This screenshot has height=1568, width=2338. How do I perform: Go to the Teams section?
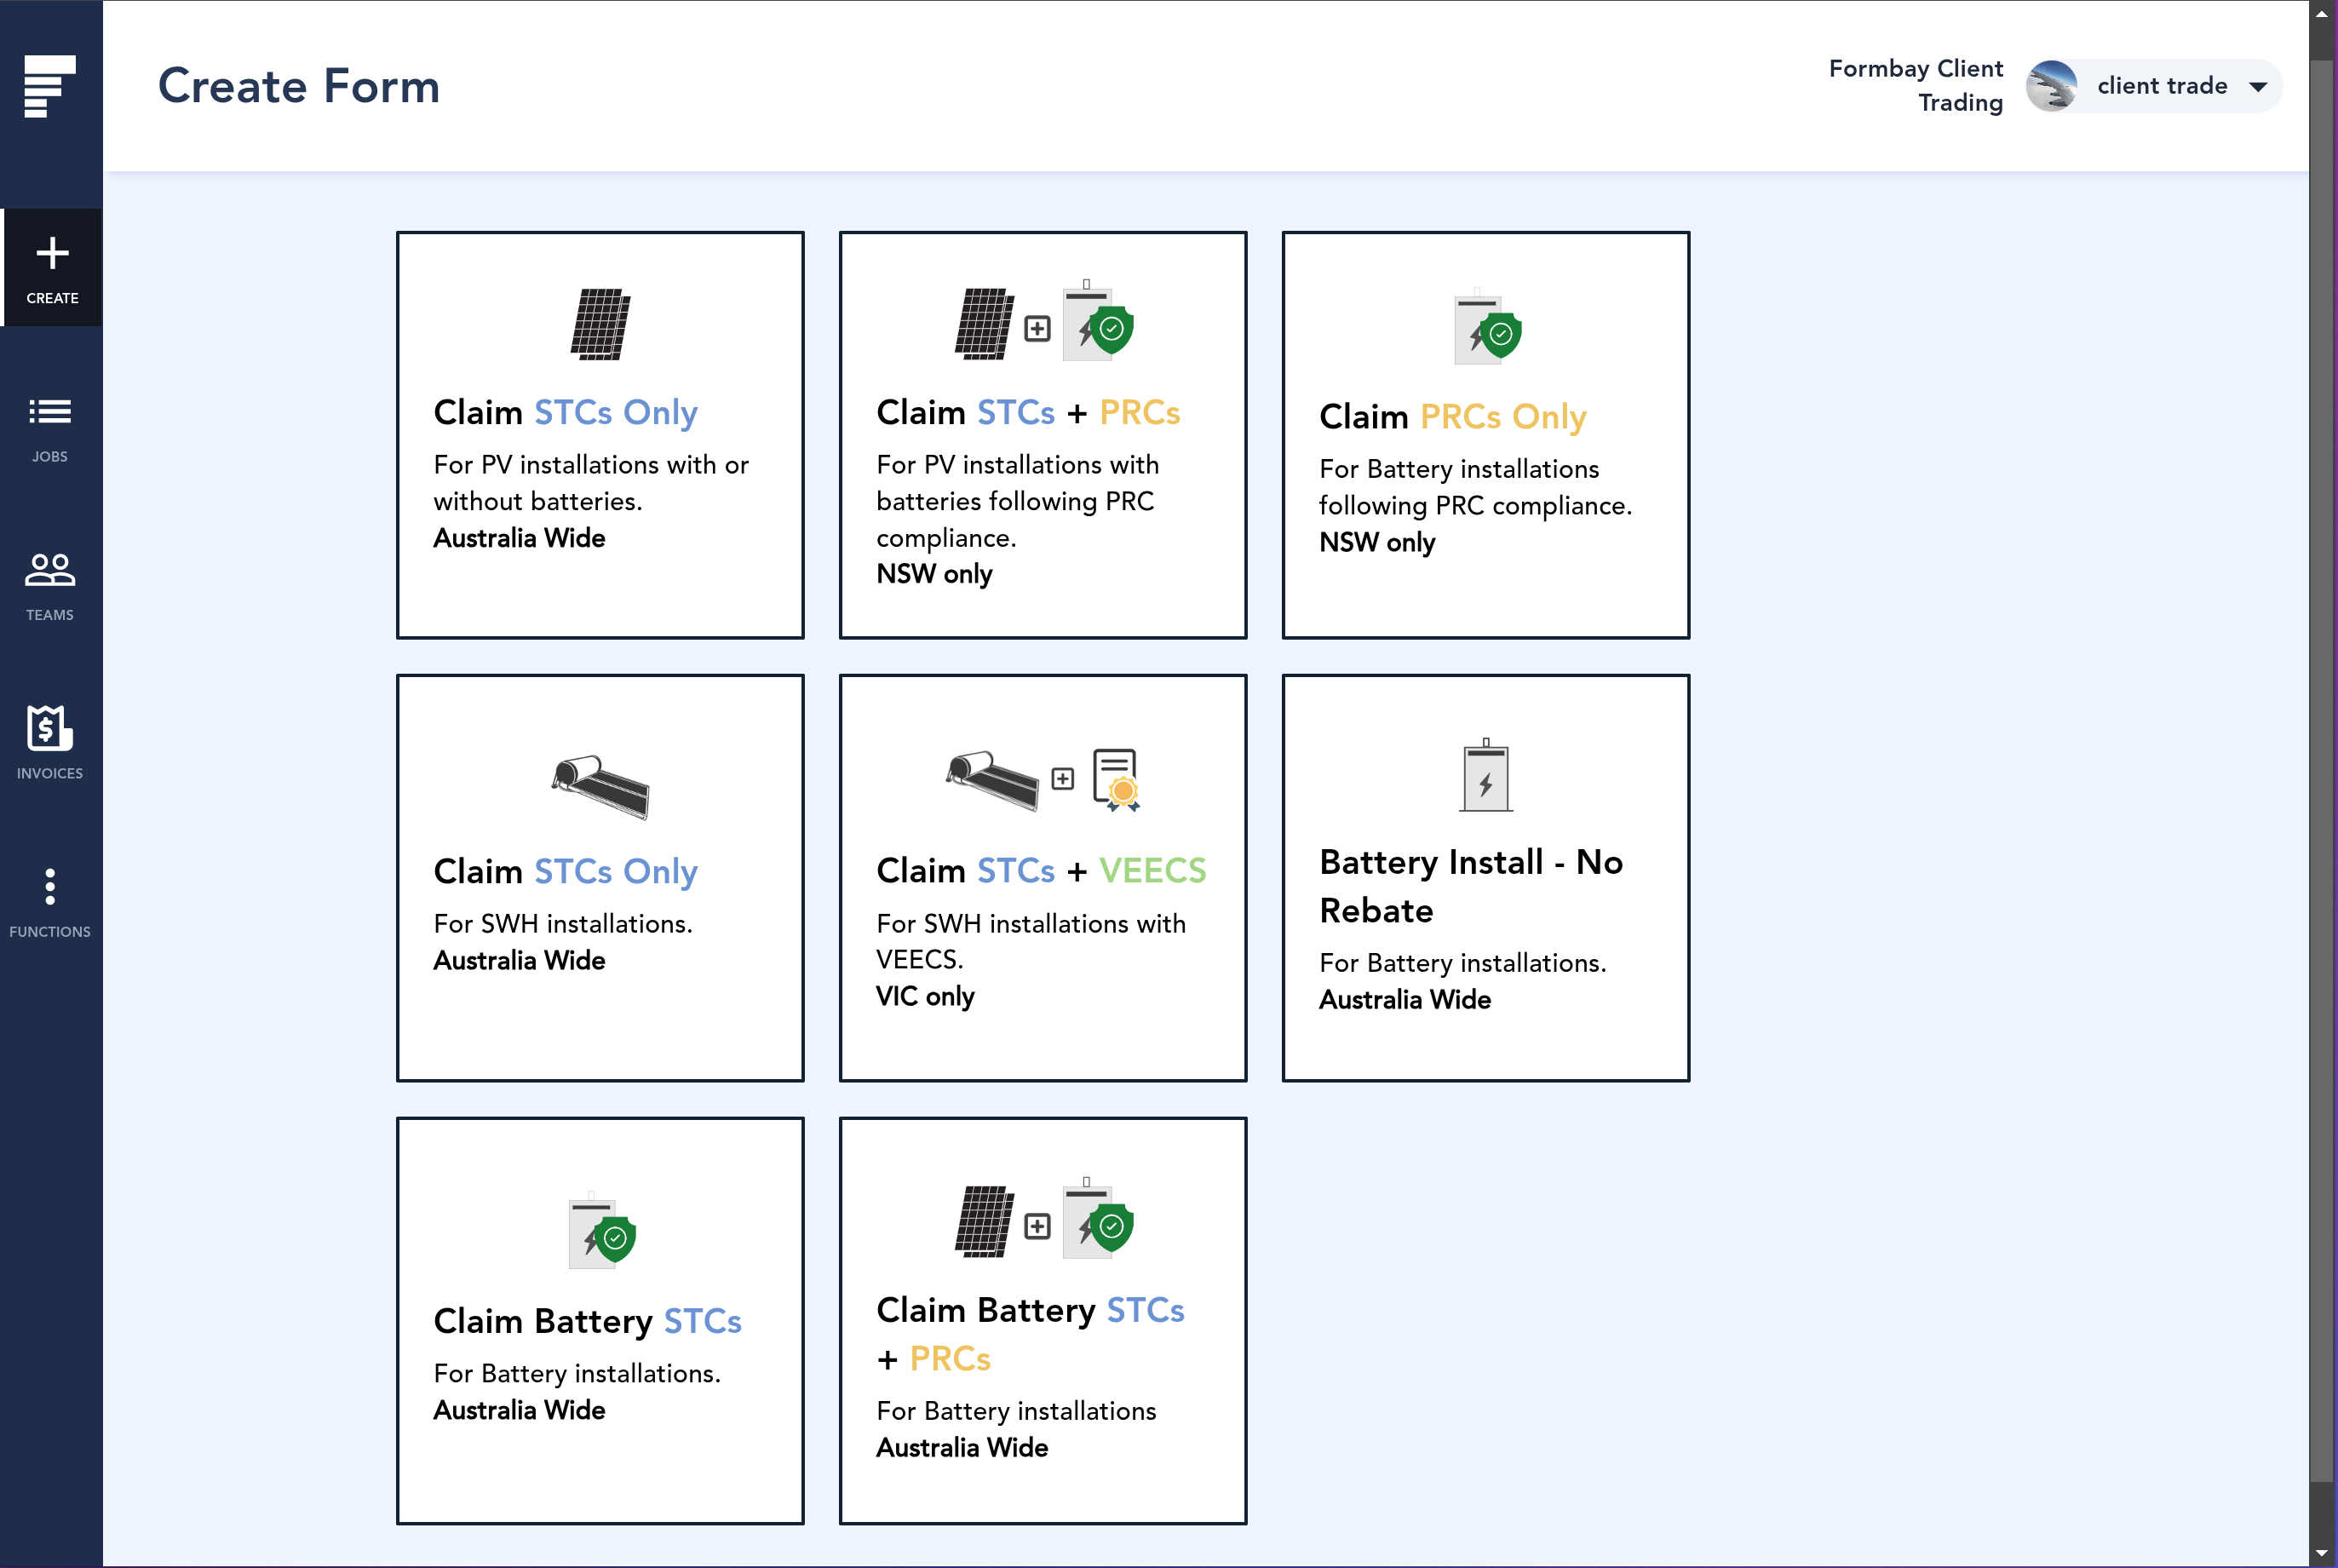tap(50, 586)
